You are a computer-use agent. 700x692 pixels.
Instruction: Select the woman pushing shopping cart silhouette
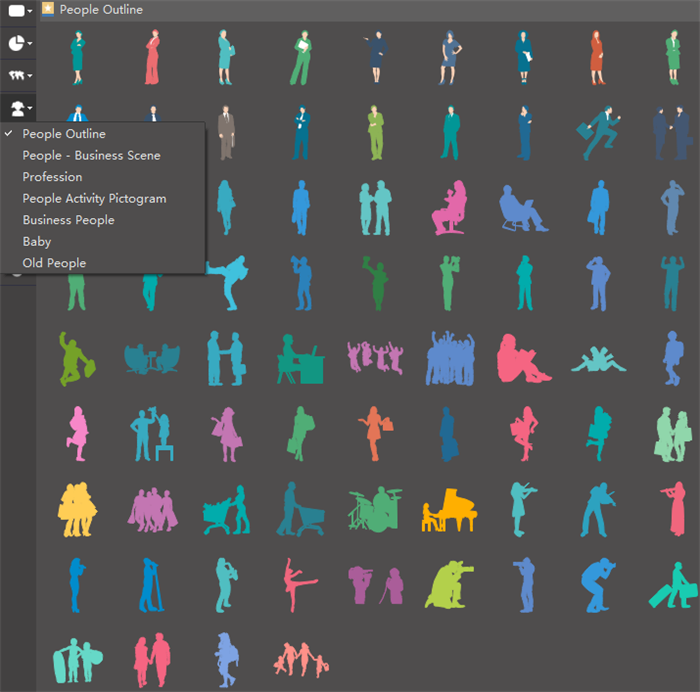pos(226,509)
